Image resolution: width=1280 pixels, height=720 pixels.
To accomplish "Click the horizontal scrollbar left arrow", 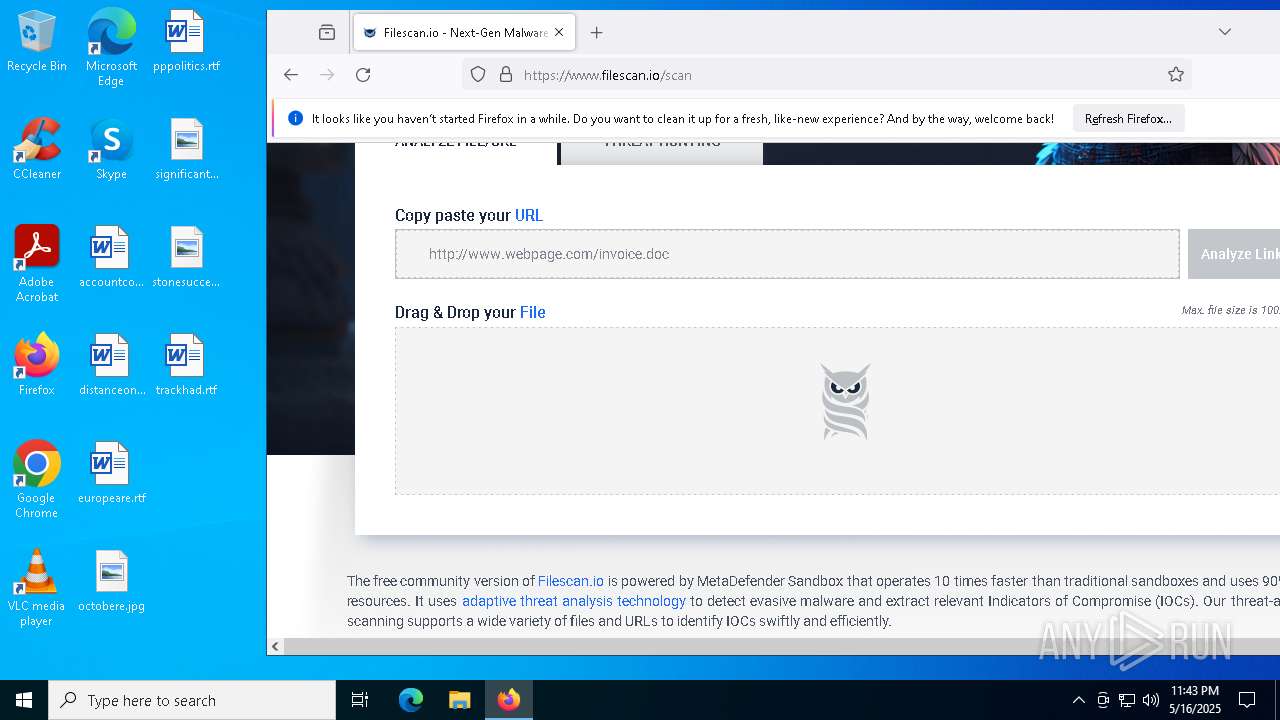I will pos(275,647).
